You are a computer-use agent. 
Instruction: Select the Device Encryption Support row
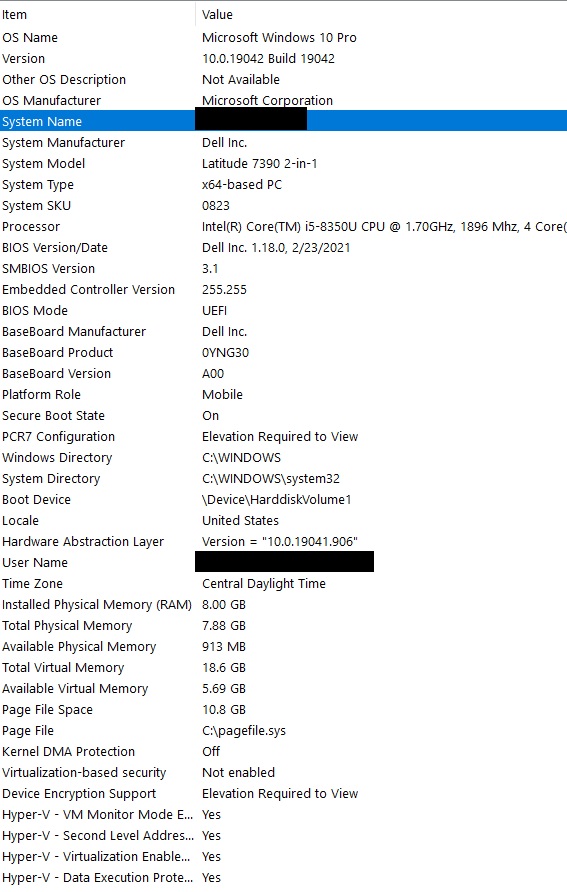(283, 793)
